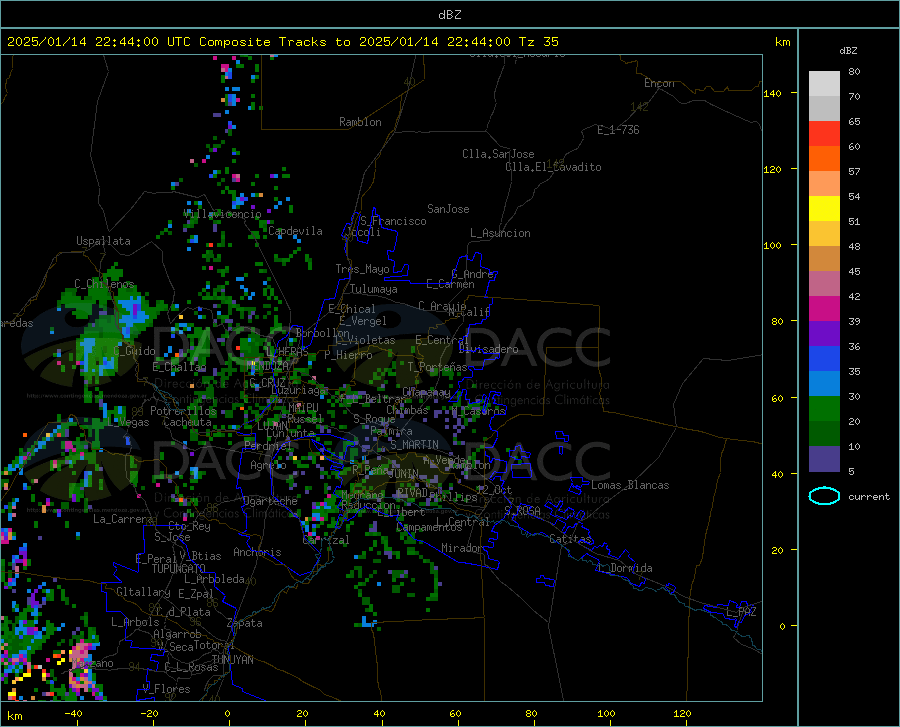Click the L_Vegas place label
Screen dimensions: 900x727
pyautogui.click(x=128, y=422)
